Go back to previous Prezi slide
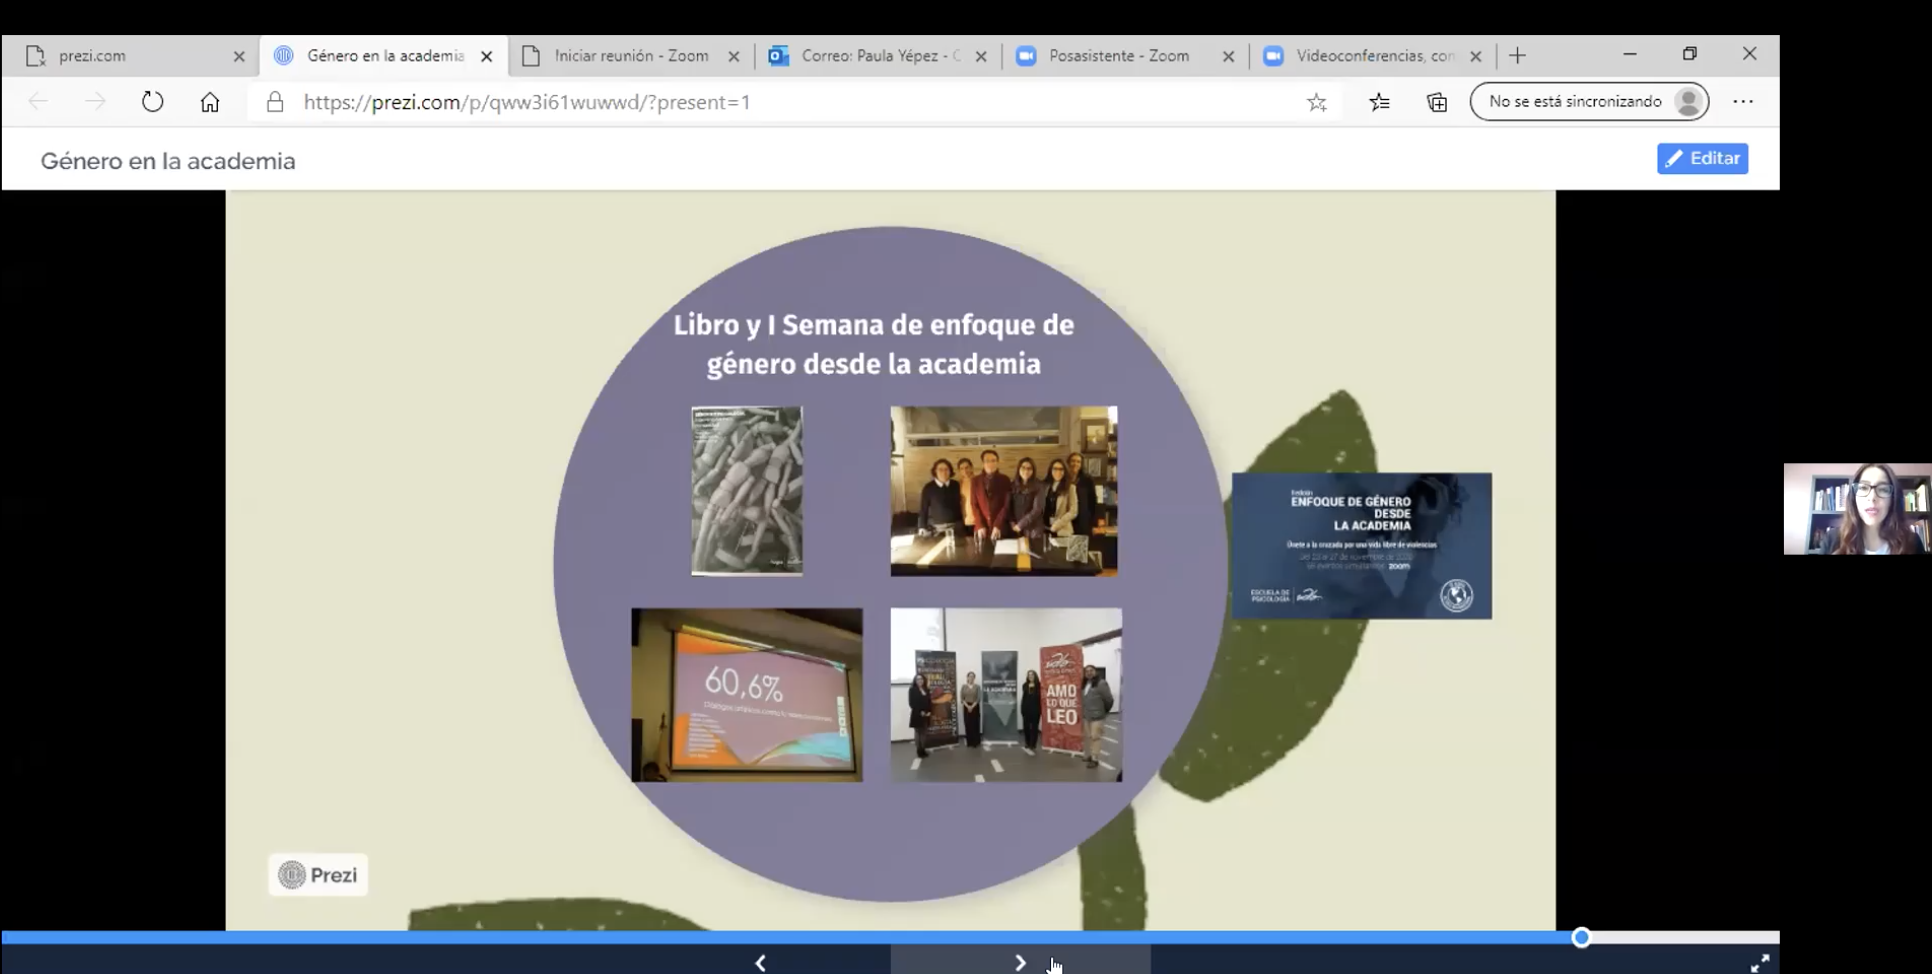1932x974 pixels. click(761, 963)
